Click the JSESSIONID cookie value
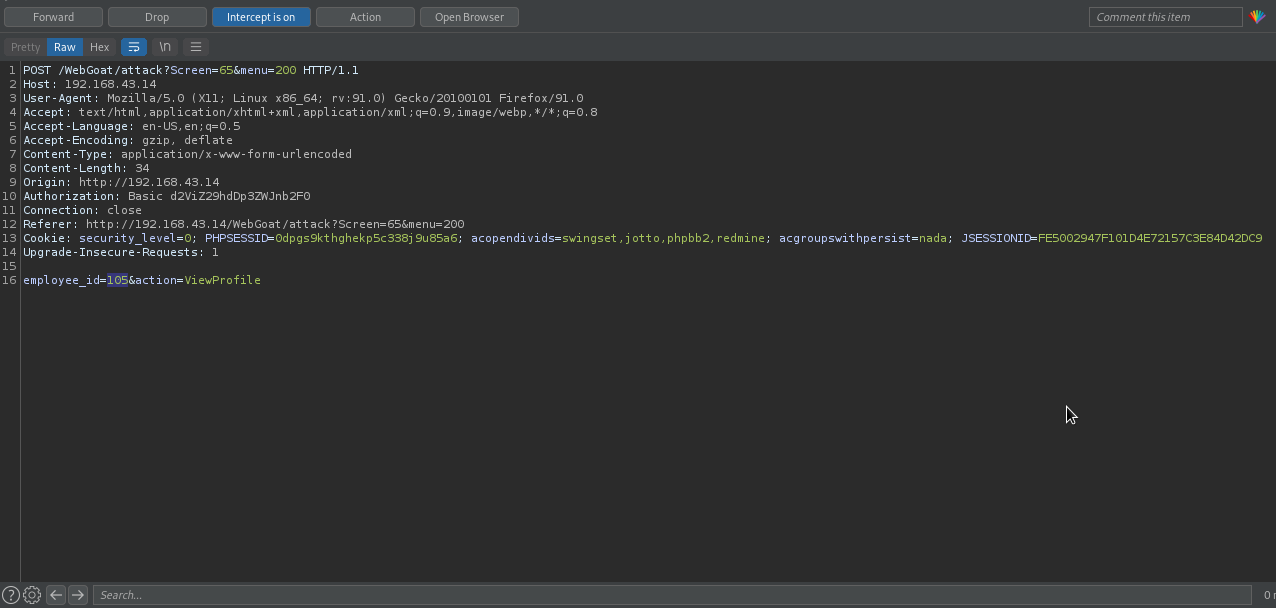 coord(1150,238)
